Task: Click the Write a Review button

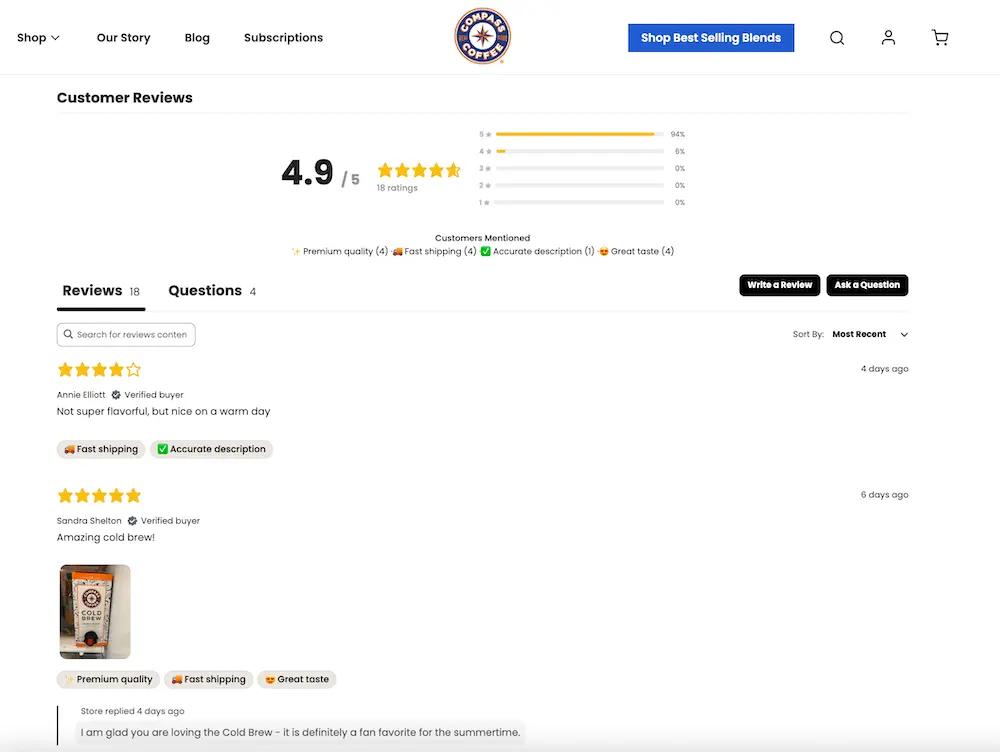Action: pyautogui.click(x=779, y=285)
